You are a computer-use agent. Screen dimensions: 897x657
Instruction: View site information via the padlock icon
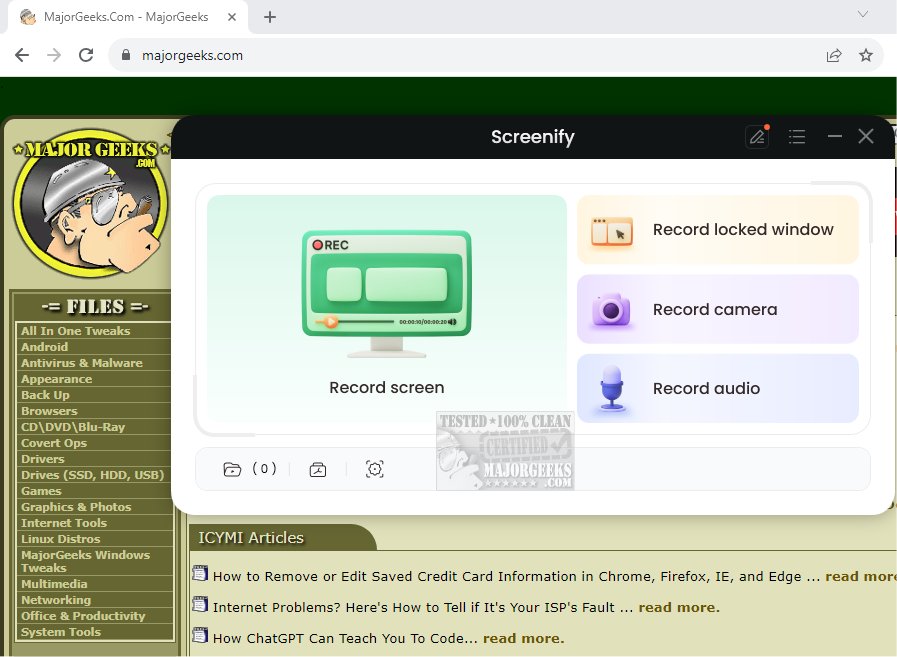tap(124, 55)
